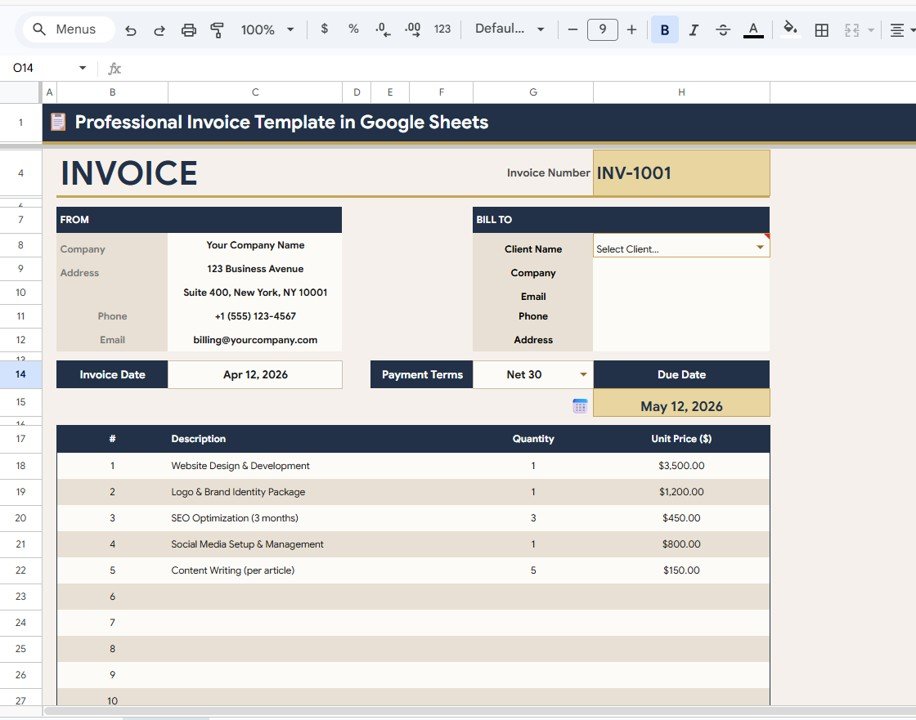Toggle bold formatting

[x=664, y=29]
